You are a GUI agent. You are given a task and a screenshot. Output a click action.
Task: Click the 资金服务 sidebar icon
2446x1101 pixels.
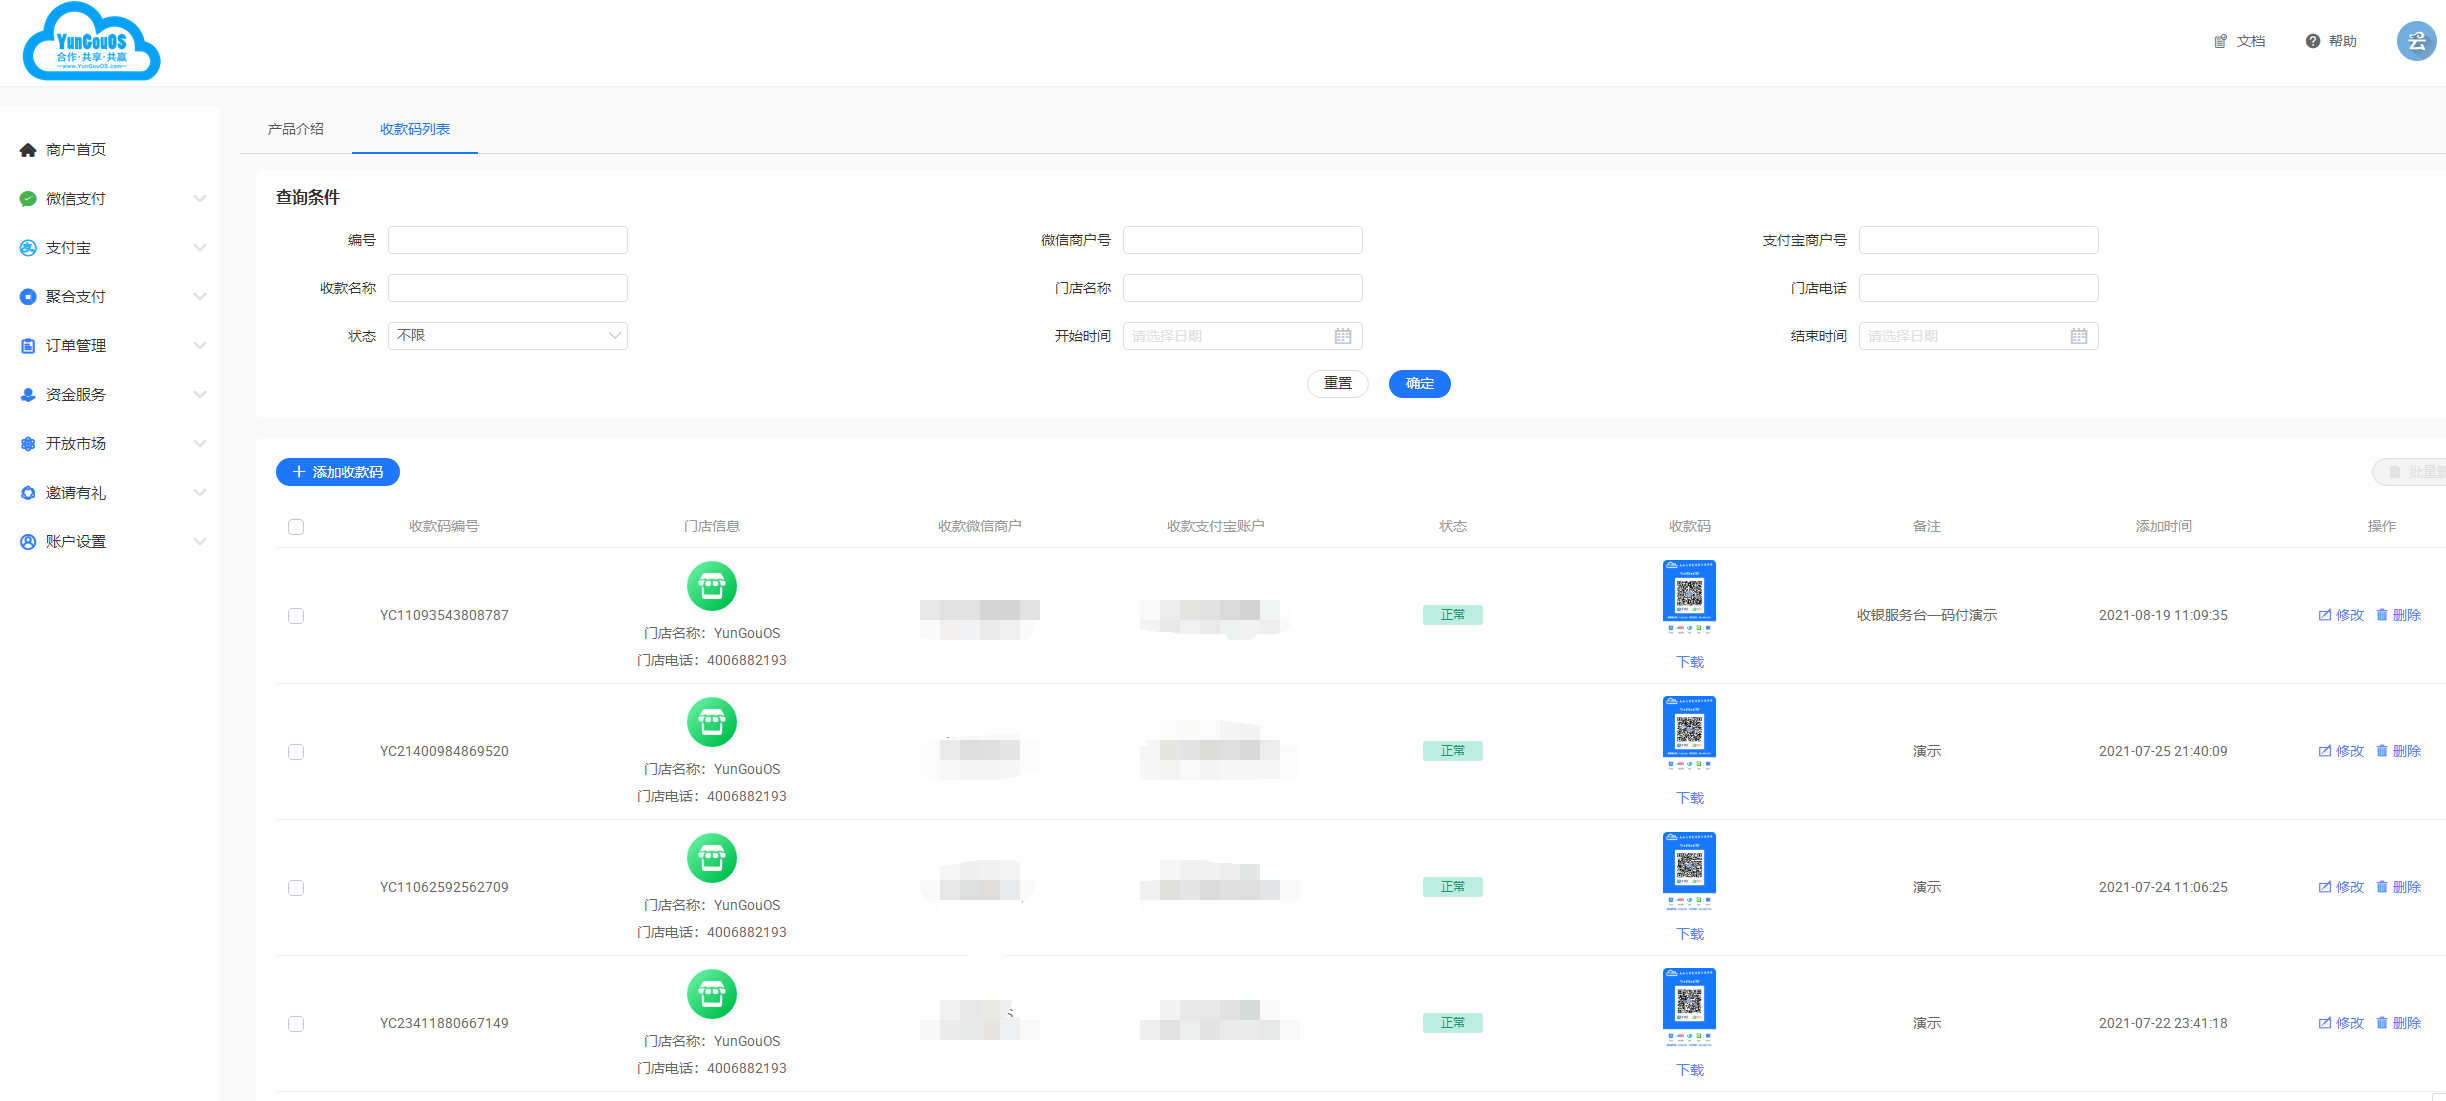coord(28,395)
